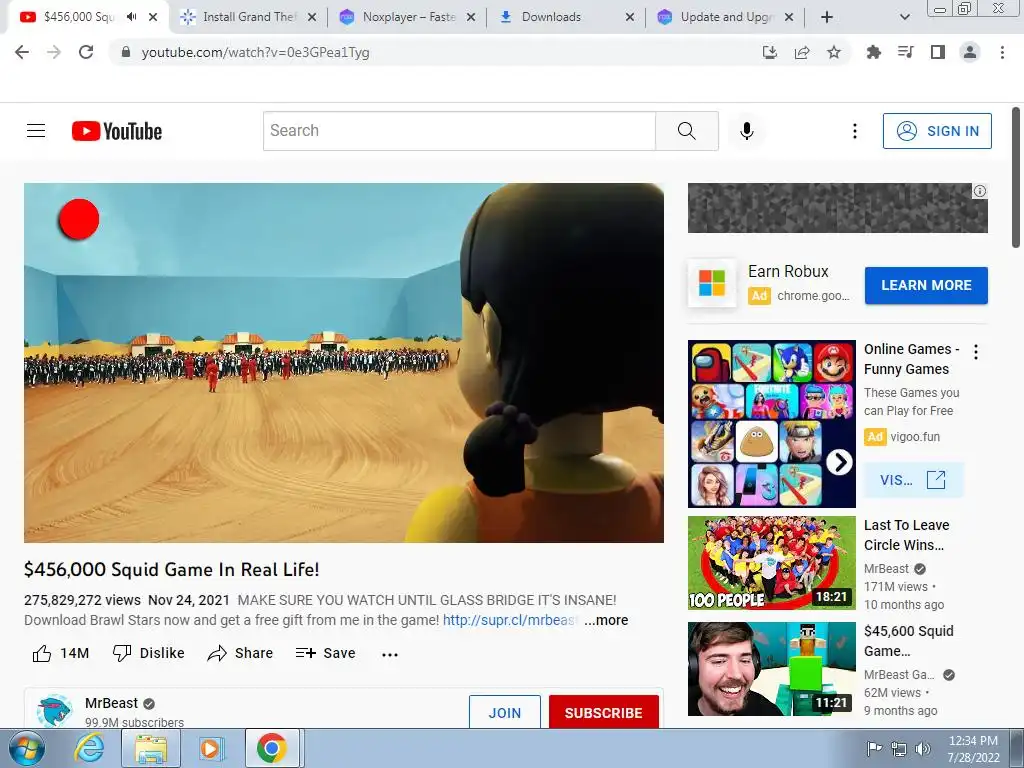This screenshot has width=1024, height=768.
Task: Close the Downloads tab
Action: (630, 17)
